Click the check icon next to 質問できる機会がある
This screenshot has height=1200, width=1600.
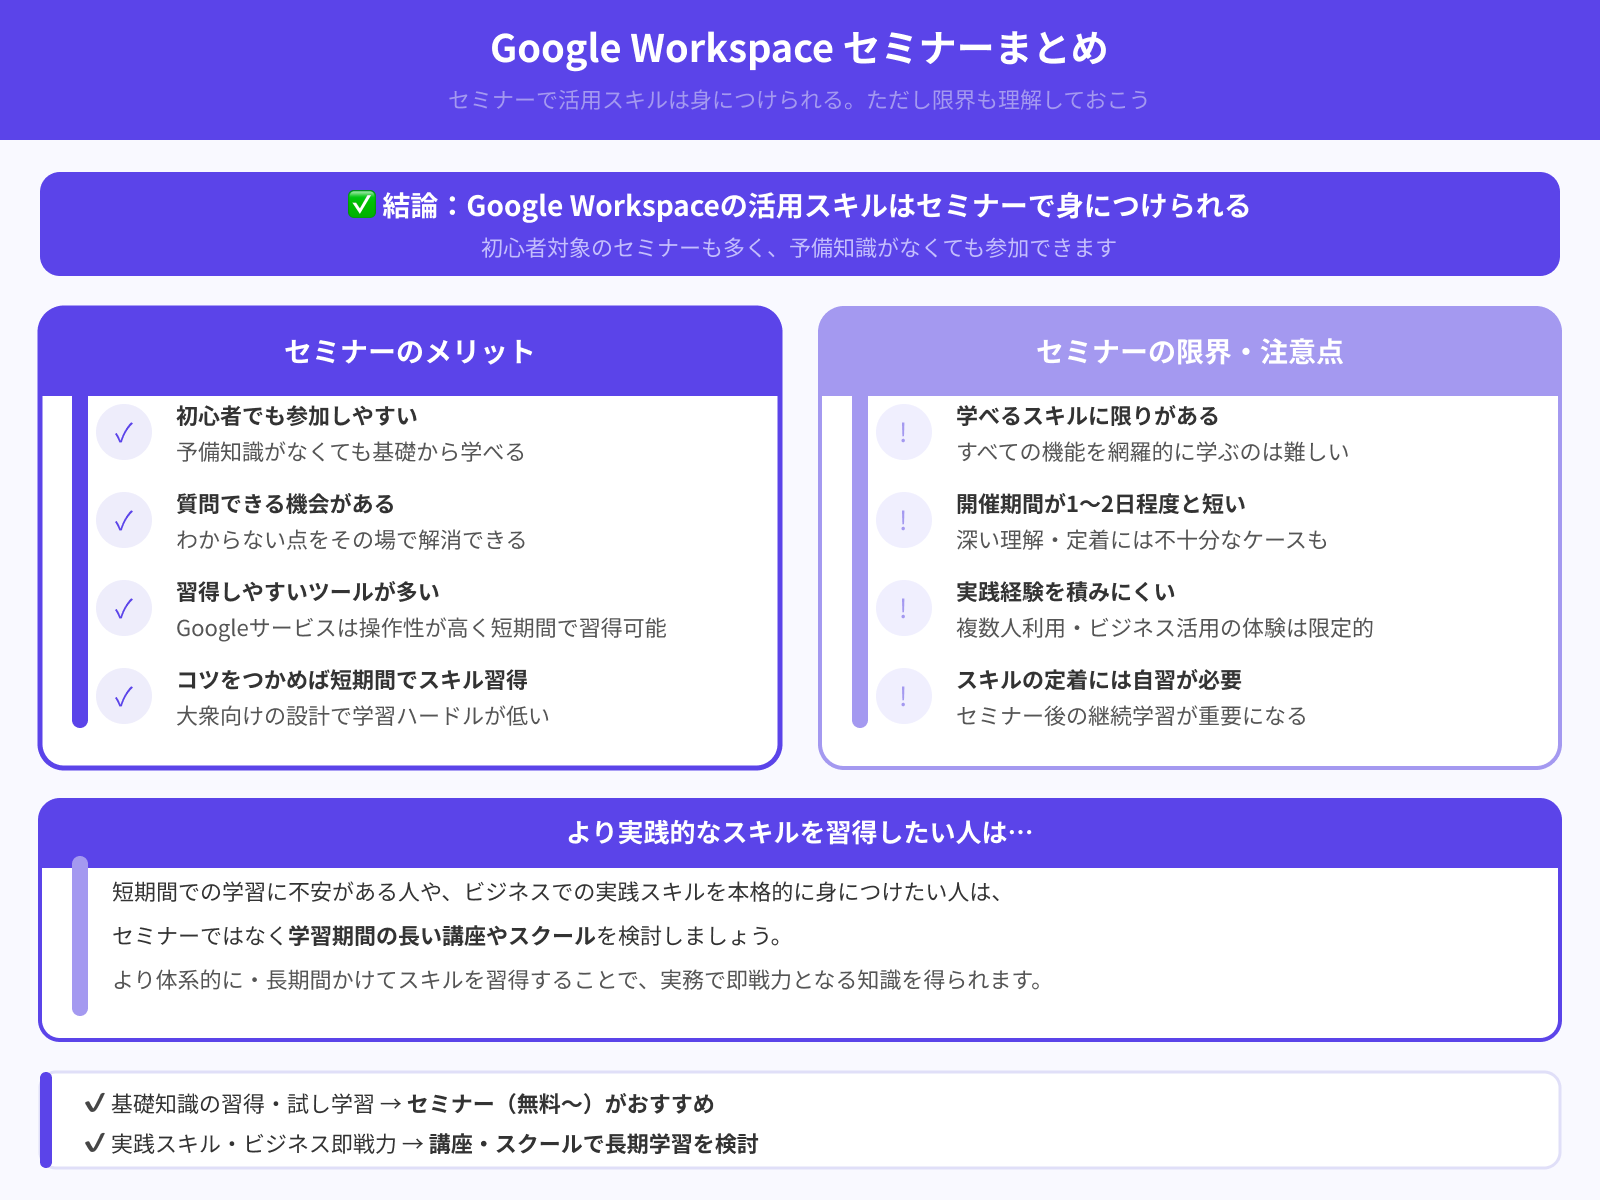pos(124,520)
